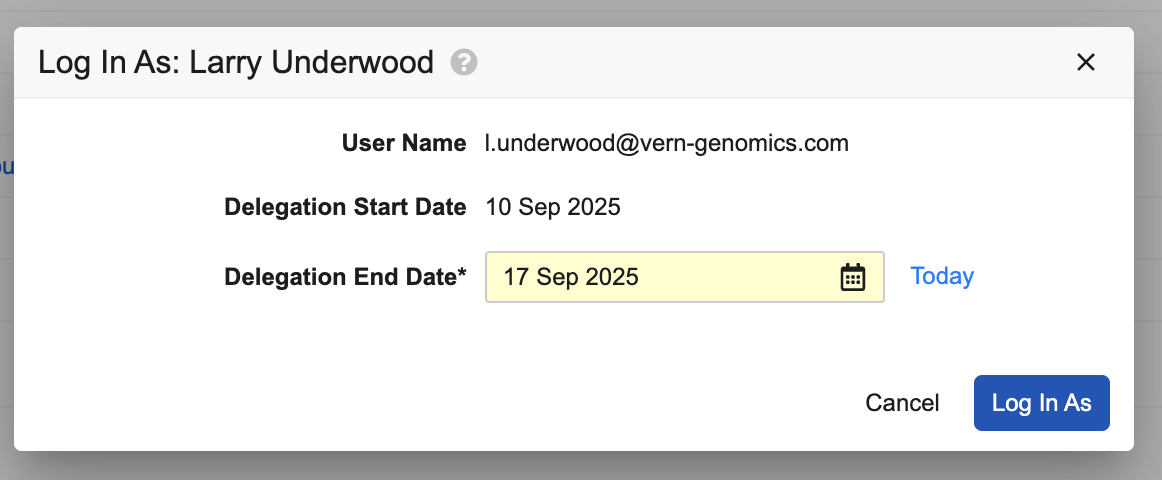Click the 10 Sep 2025 start date
The height and width of the screenshot is (480, 1162).
pyautogui.click(x=553, y=207)
